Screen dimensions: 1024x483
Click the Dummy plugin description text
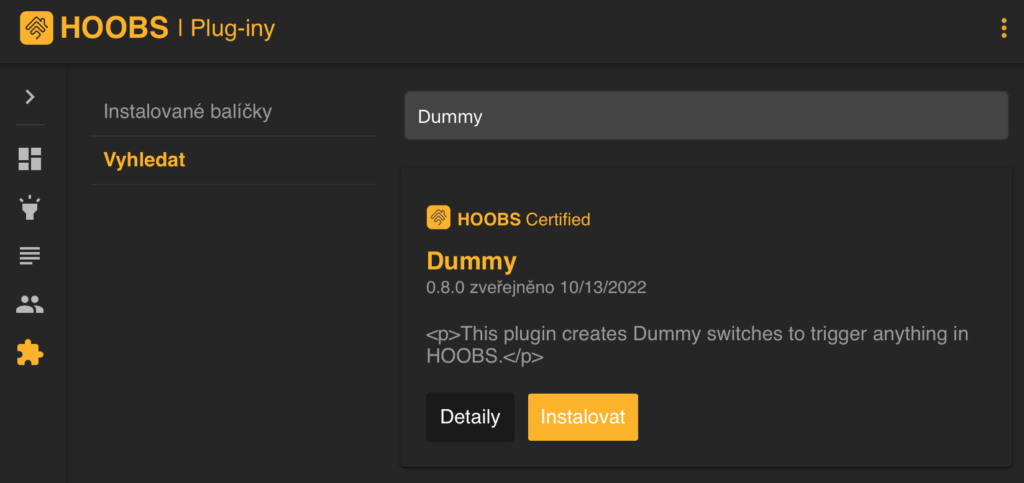696,344
